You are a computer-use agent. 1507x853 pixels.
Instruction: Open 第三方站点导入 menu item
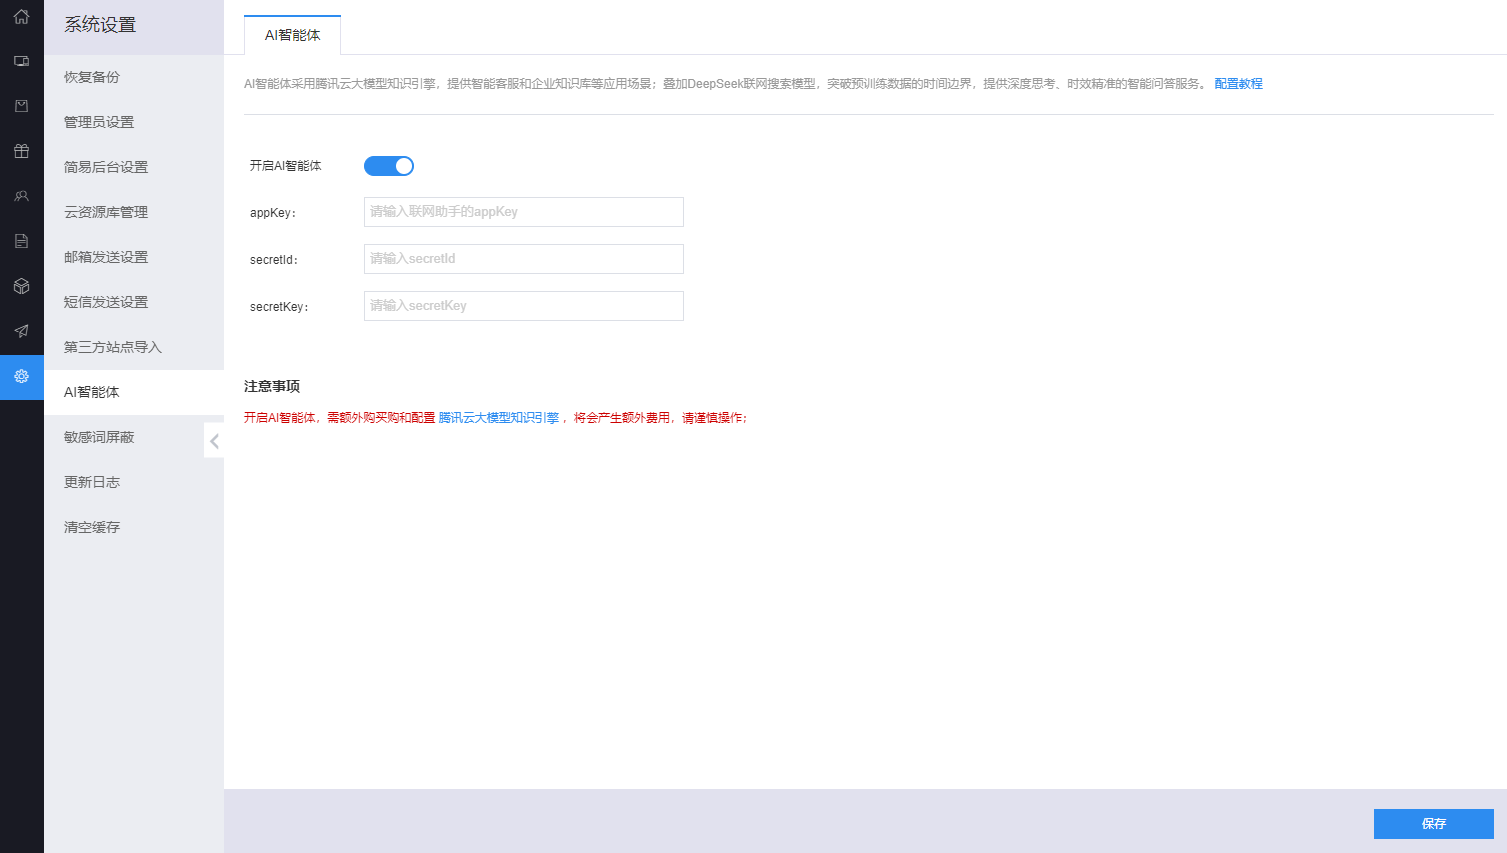point(134,347)
